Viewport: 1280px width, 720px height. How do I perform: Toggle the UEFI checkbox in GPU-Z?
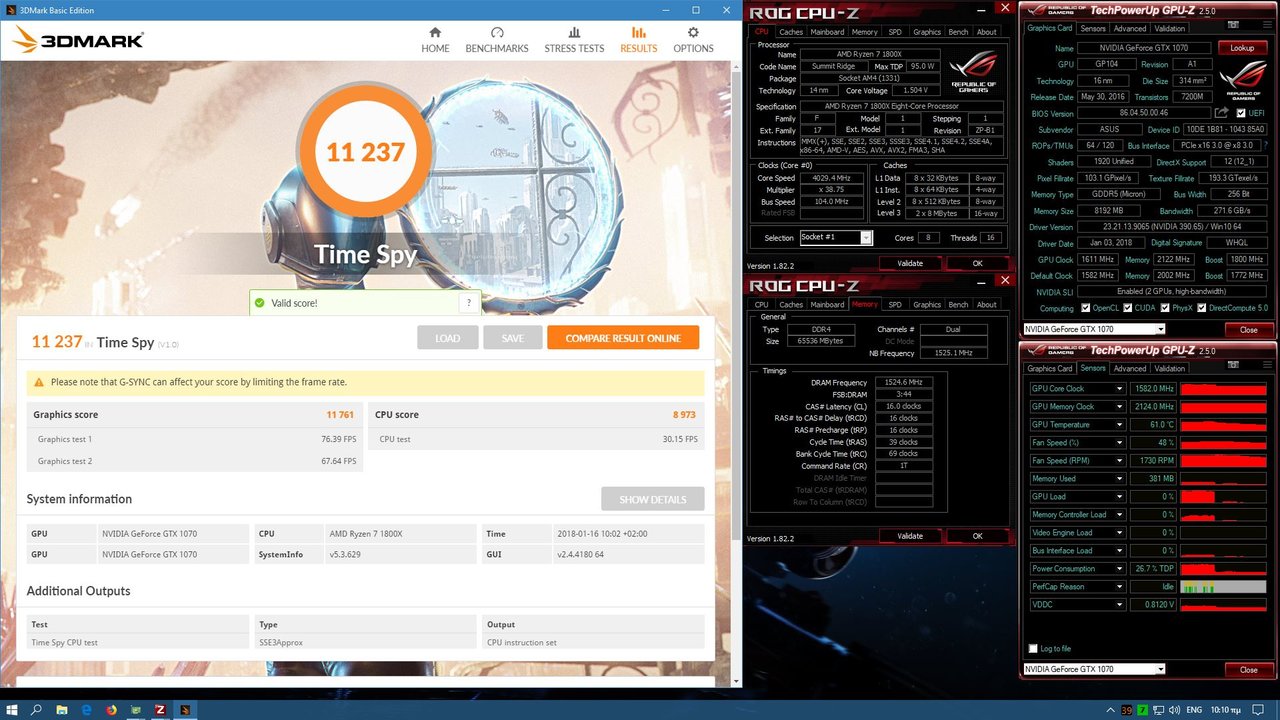(1241, 113)
